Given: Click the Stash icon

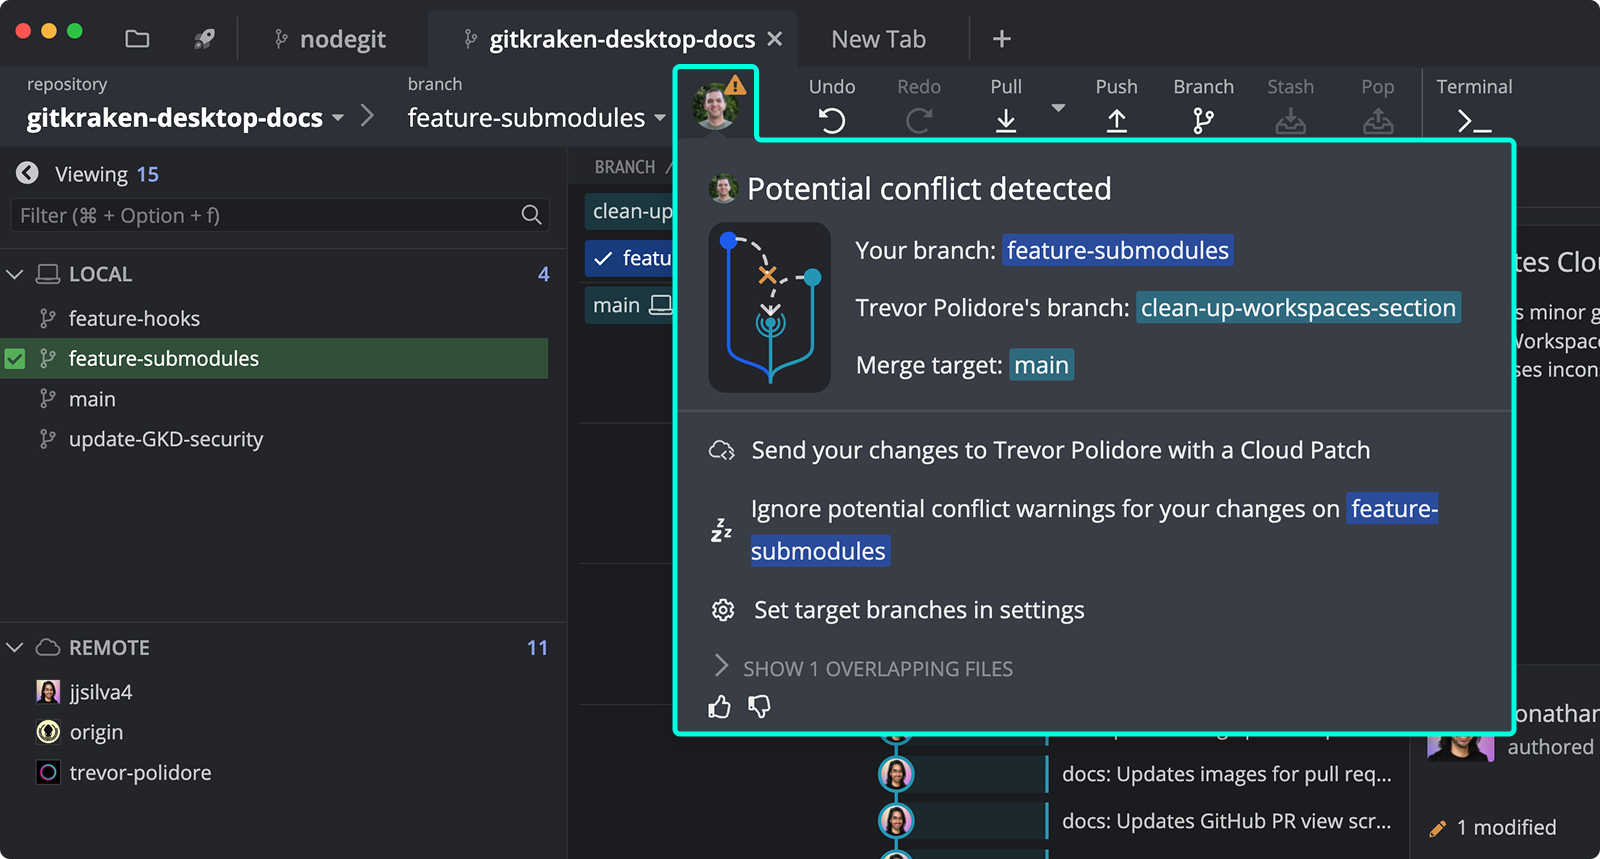Looking at the screenshot, I should click(1290, 120).
